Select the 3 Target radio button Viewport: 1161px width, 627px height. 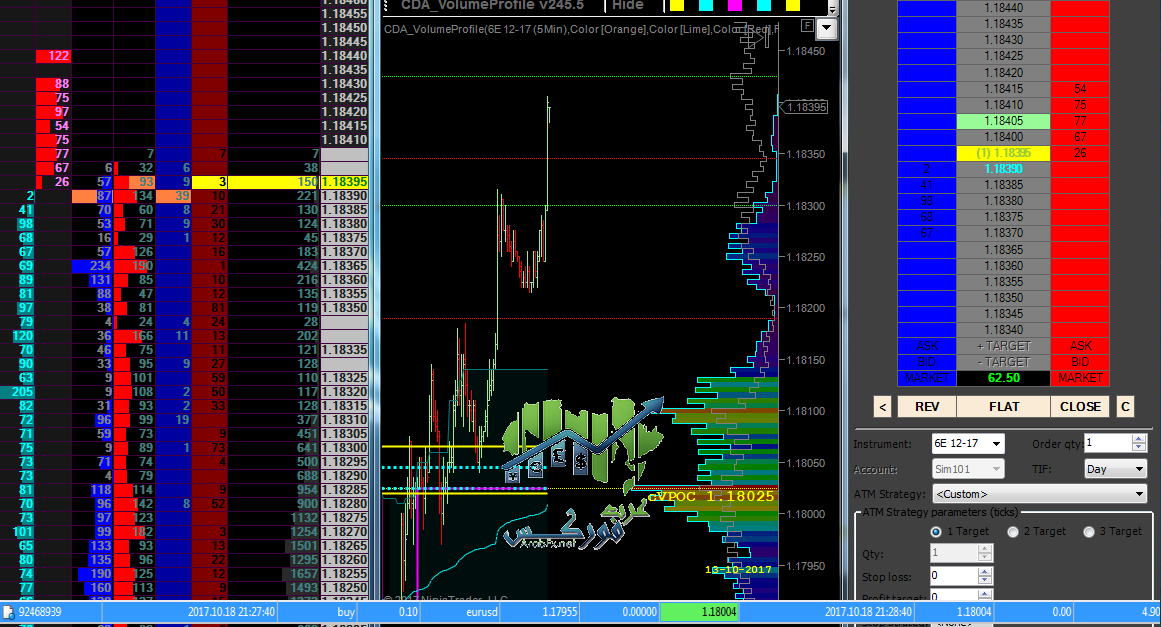[1089, 532]
